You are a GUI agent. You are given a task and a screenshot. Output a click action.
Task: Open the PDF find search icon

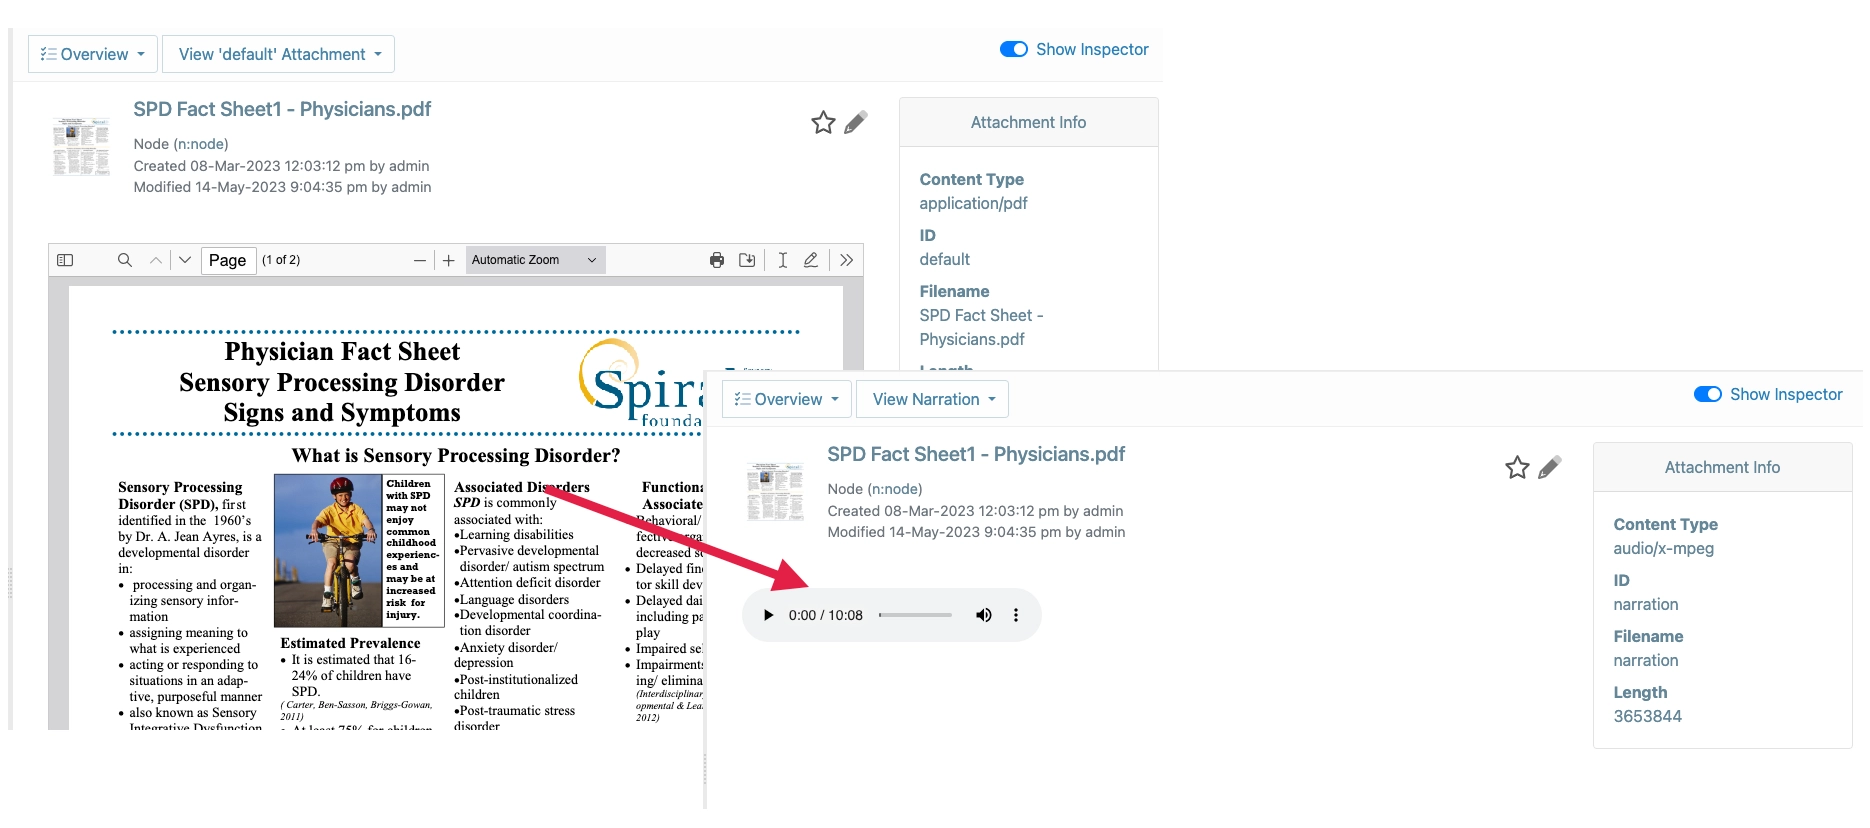125,260
